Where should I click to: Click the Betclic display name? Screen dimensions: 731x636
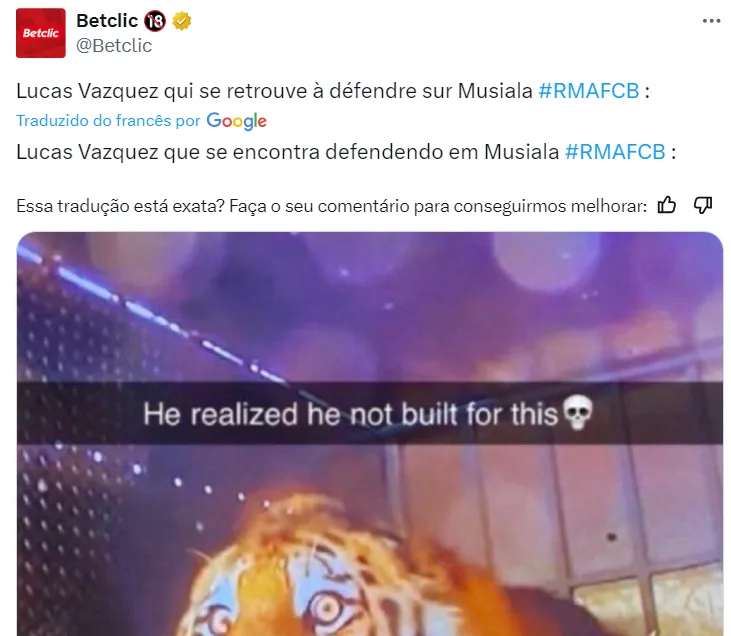coord(107,21)
